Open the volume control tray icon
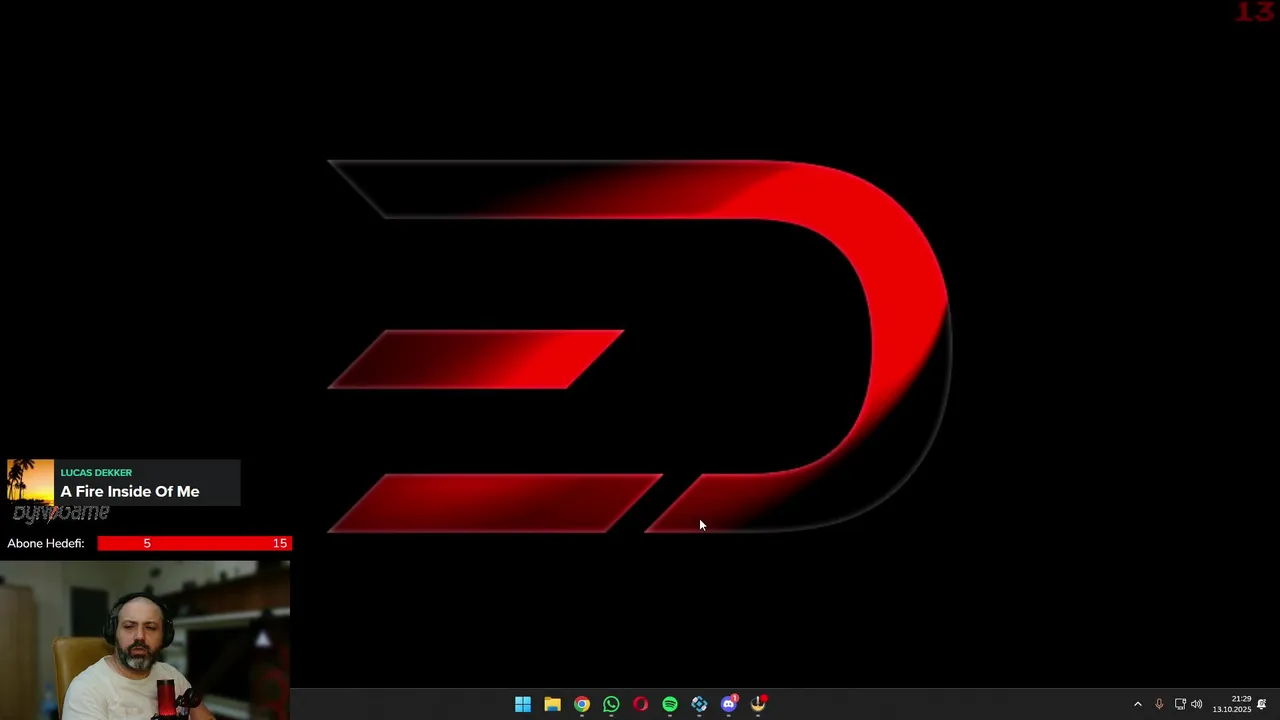Image resolution: width=1280 pixels, height=720 pixels. (x=1196, y=704)
